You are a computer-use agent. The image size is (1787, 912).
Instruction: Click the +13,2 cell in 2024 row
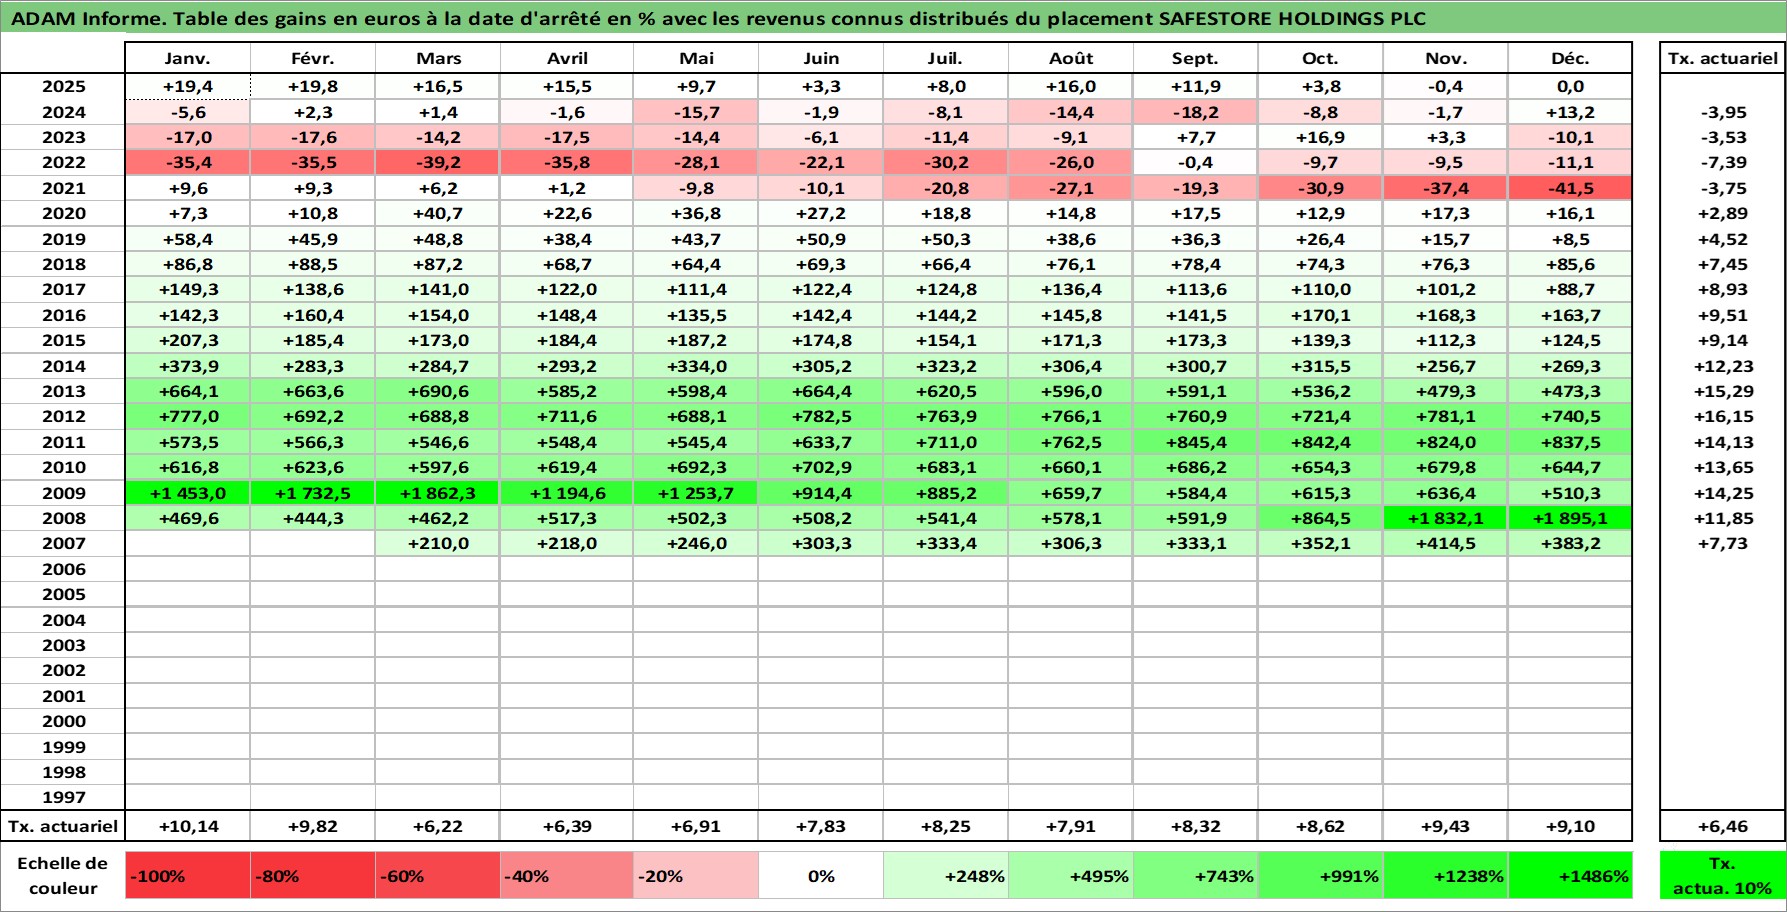(1570, 113)
